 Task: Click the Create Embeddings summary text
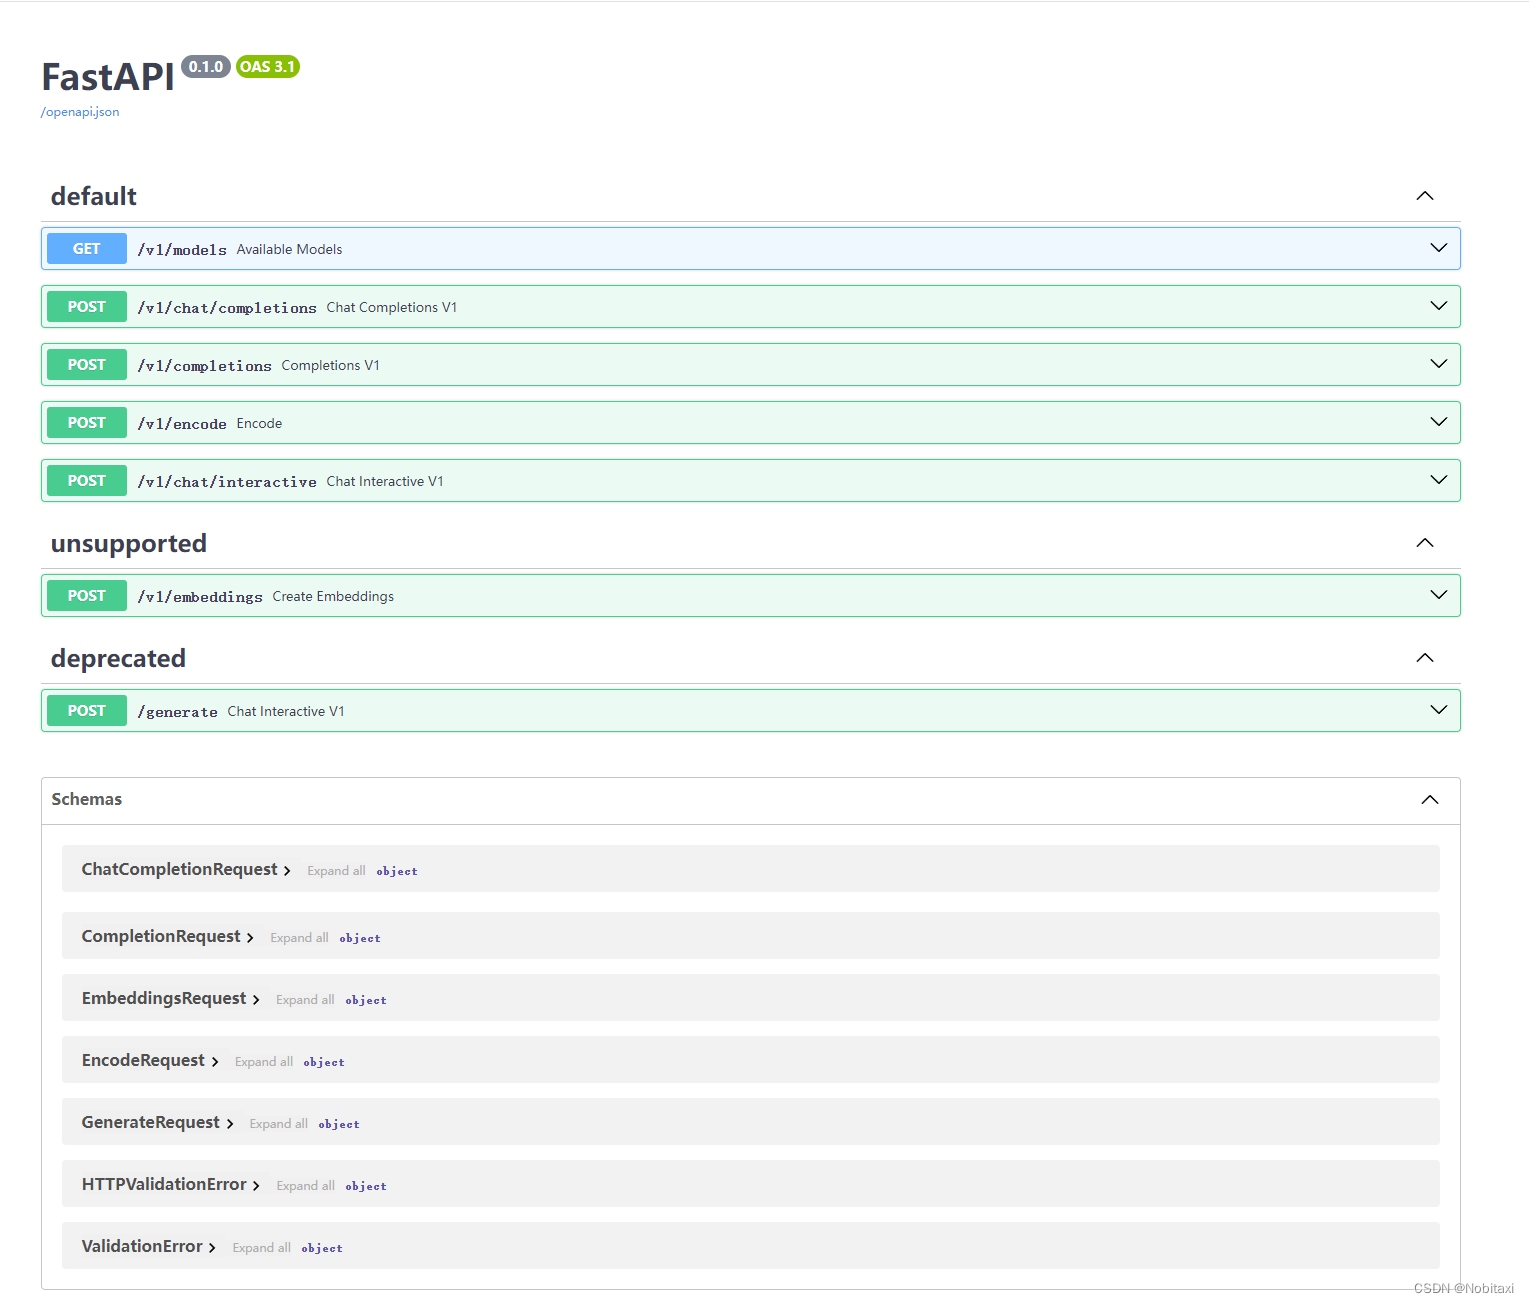pyautogui.click(x=333, y=597)
